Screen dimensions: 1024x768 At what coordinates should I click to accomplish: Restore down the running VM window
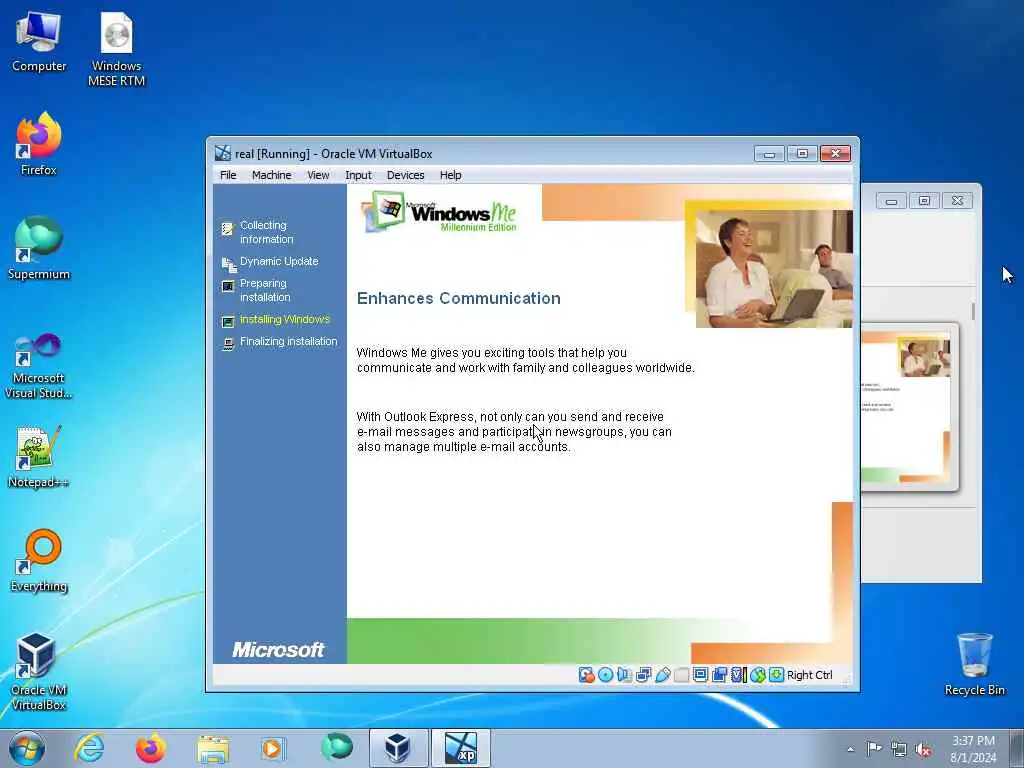802,153
